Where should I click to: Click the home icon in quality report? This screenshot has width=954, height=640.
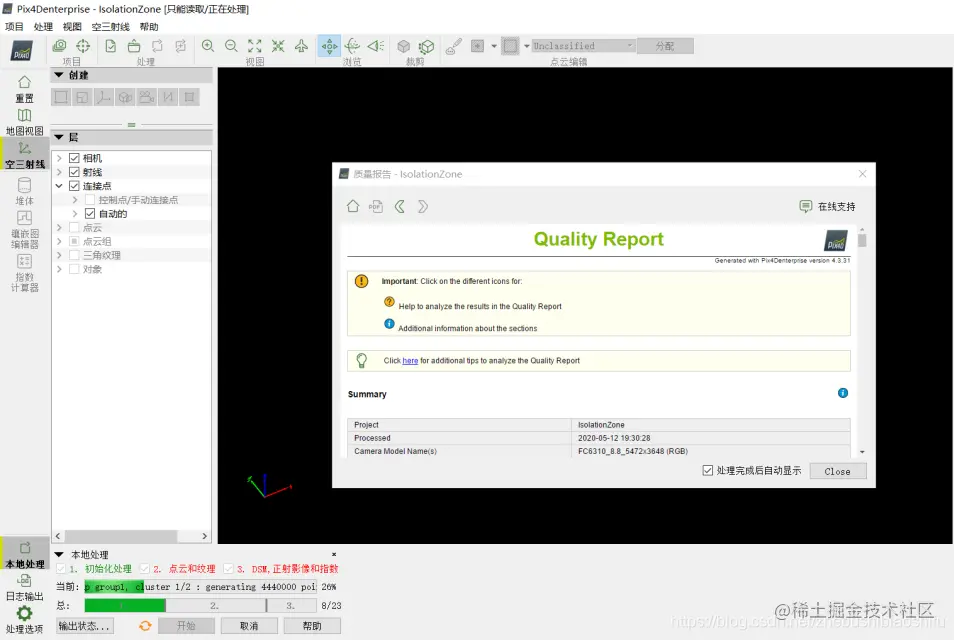(353, 206)
